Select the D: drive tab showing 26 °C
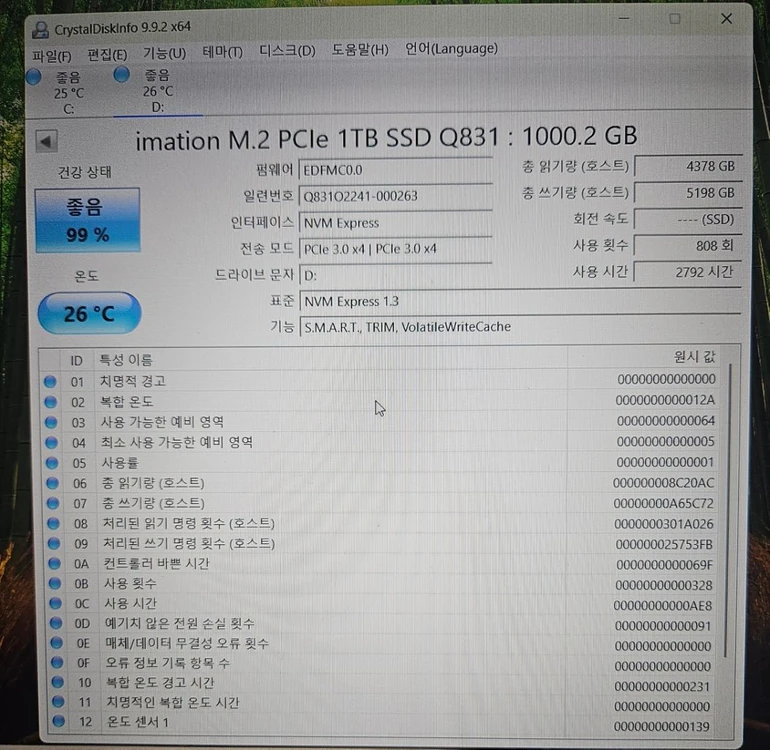This screenshot has width=770, height=750. tap(158, 91)
